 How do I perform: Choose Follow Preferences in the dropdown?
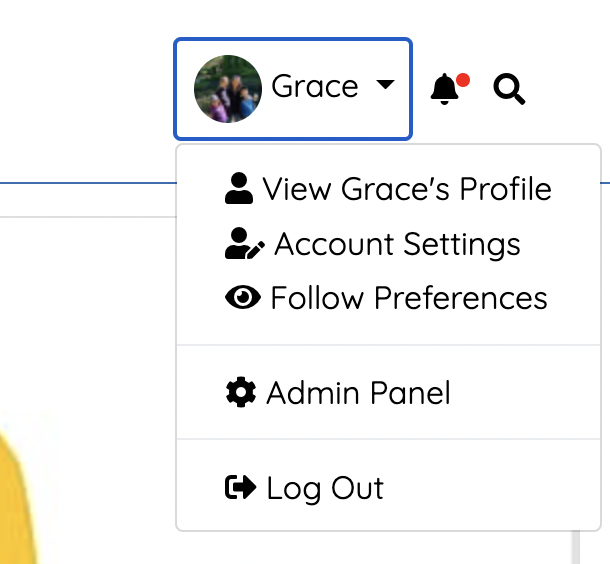click(389, 298)
